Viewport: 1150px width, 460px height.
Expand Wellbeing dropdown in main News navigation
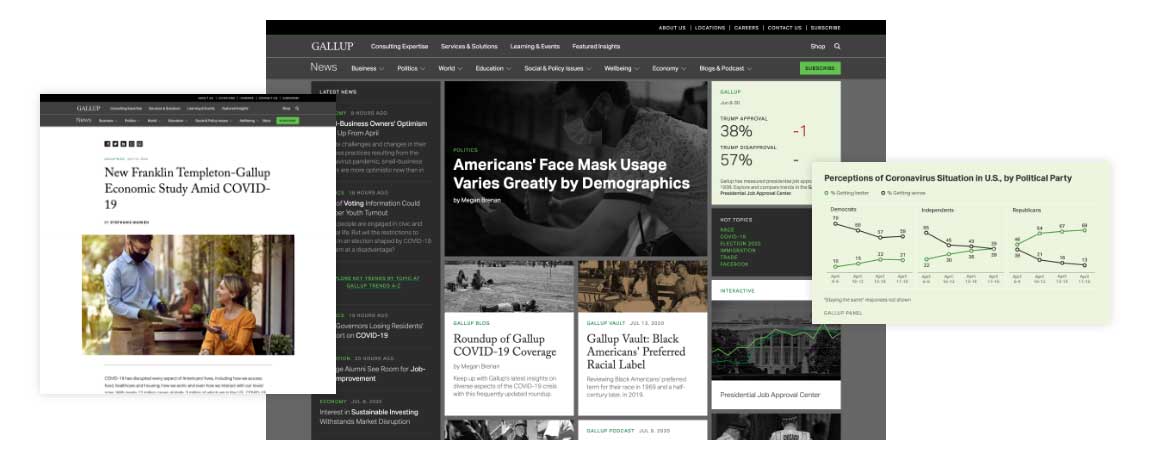click(622, 68)
